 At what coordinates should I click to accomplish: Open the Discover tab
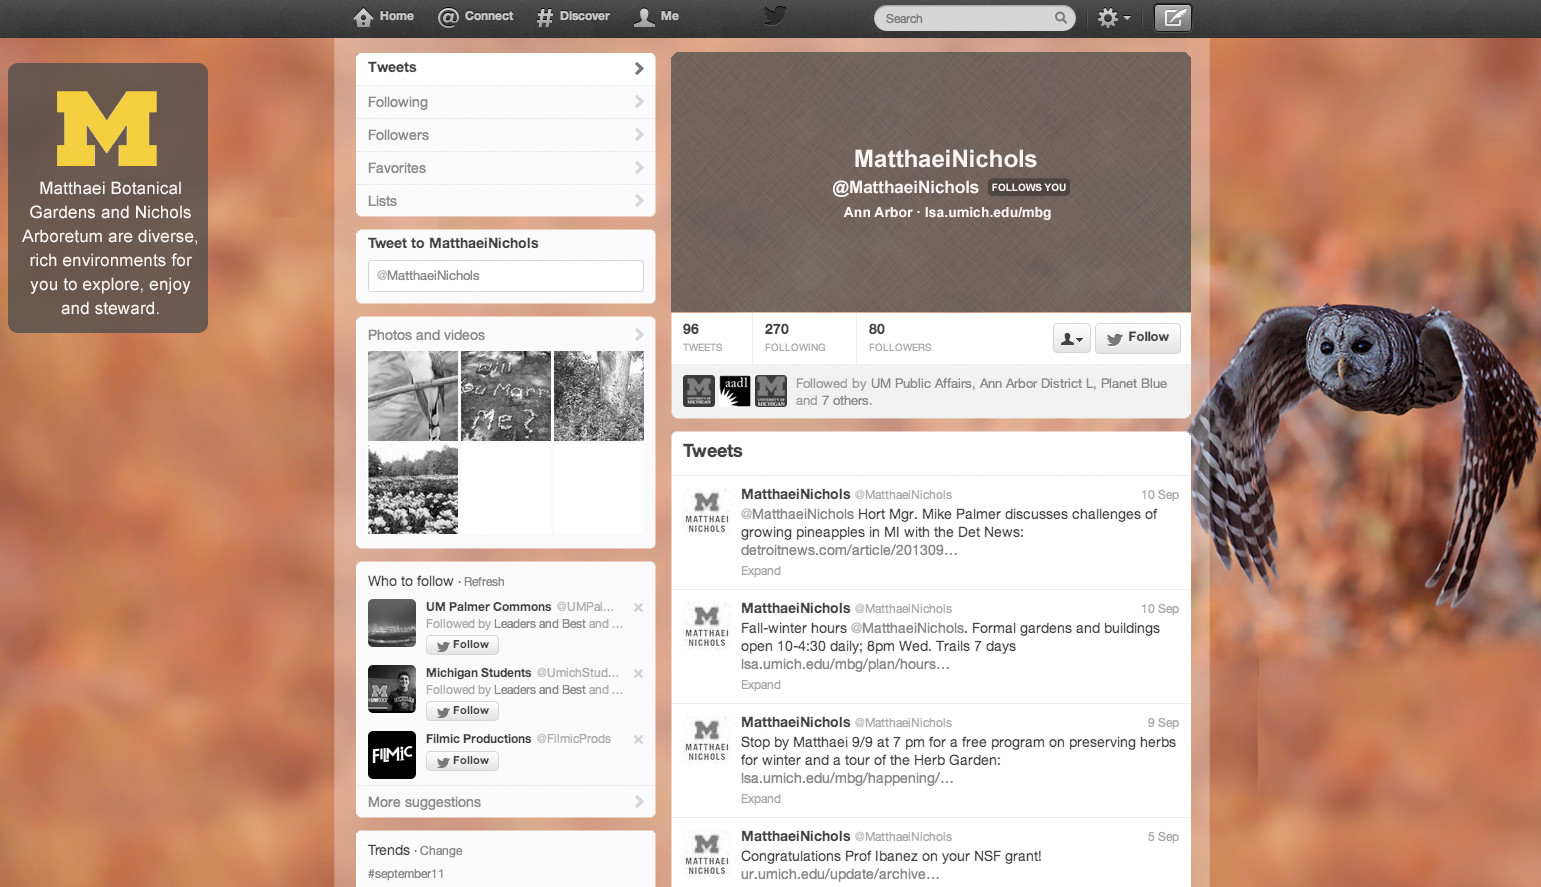[x=573, y=17]
